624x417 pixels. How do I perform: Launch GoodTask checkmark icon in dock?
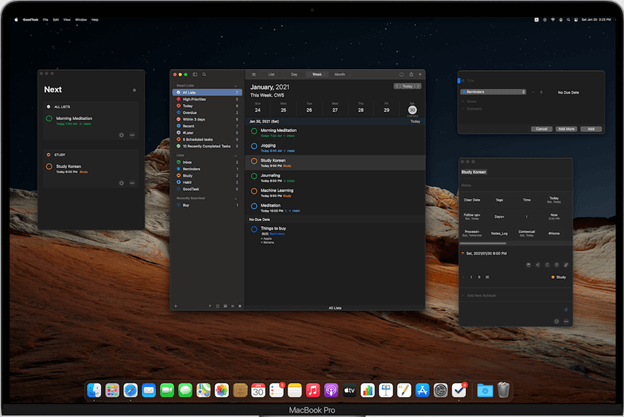[459, 390]
